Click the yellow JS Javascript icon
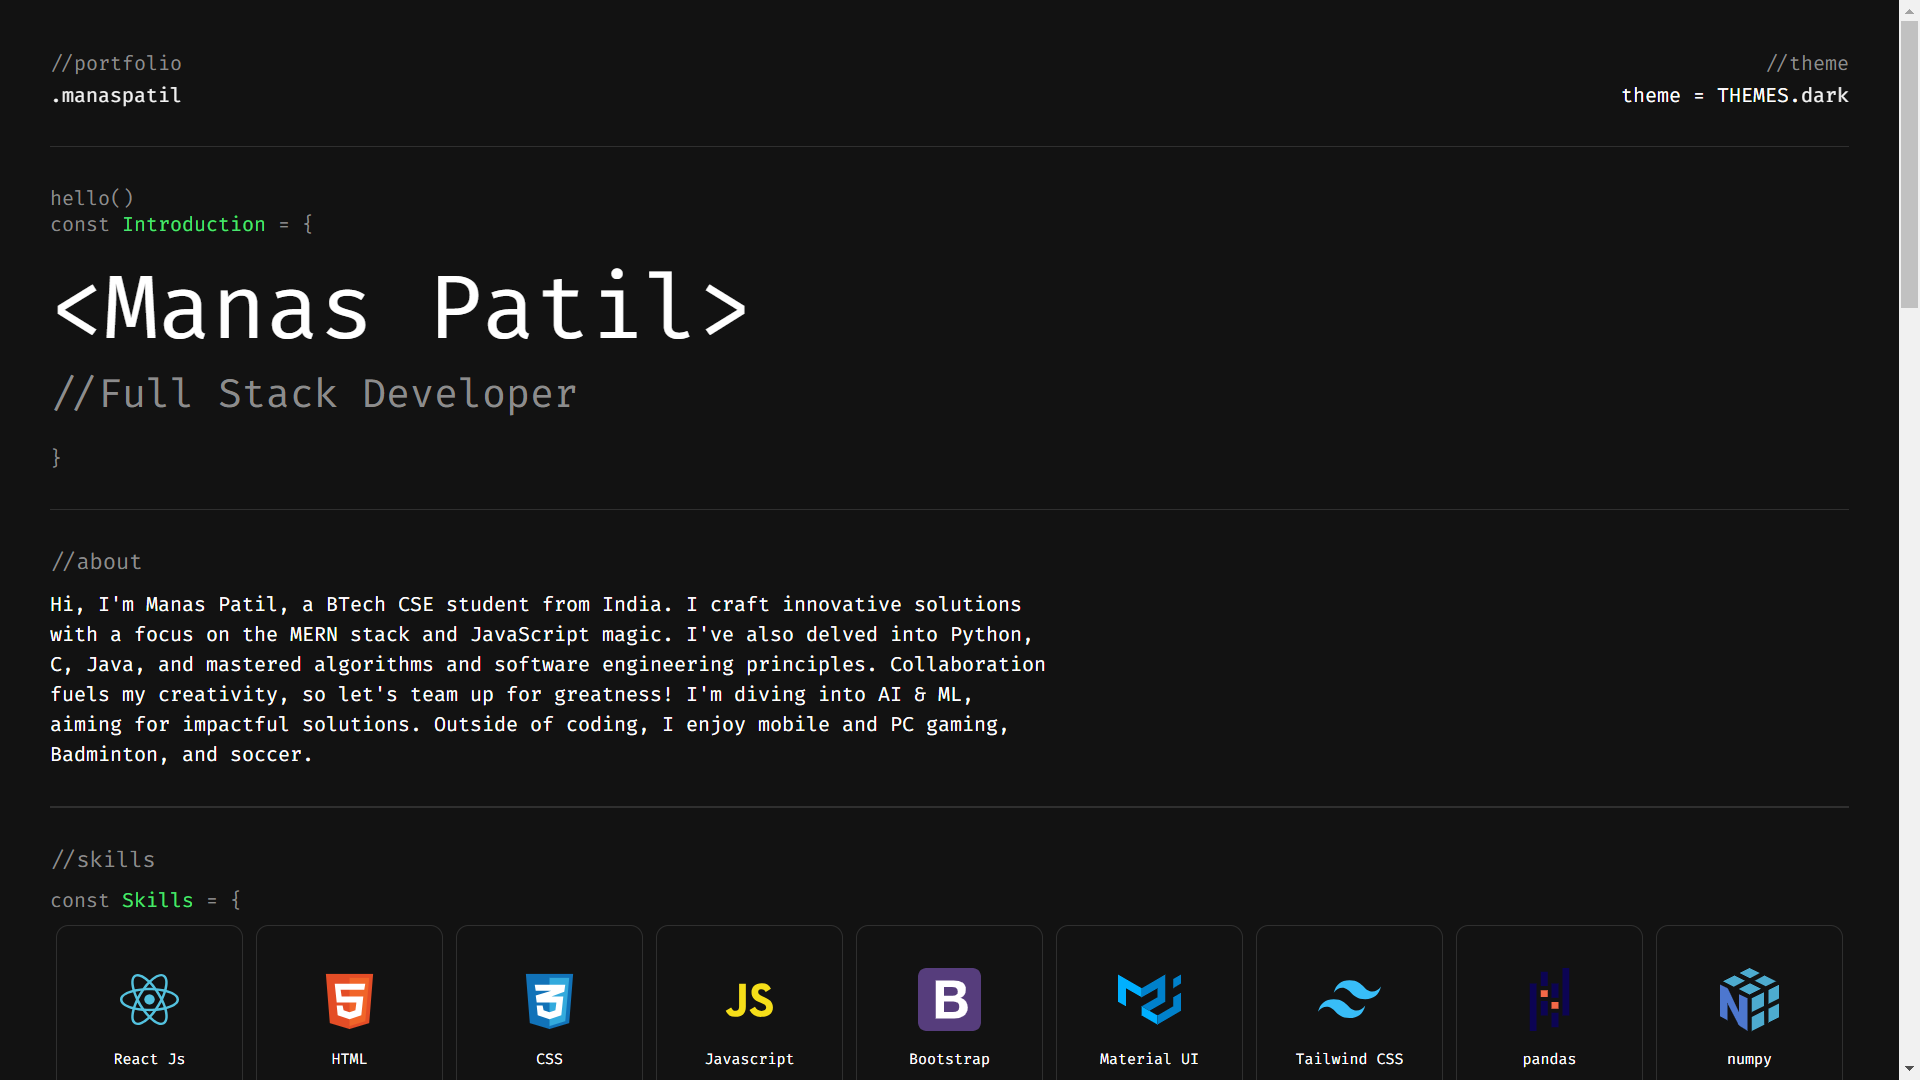Viewport: 1920px width, 1080px height. click(x=749, y=1000)
